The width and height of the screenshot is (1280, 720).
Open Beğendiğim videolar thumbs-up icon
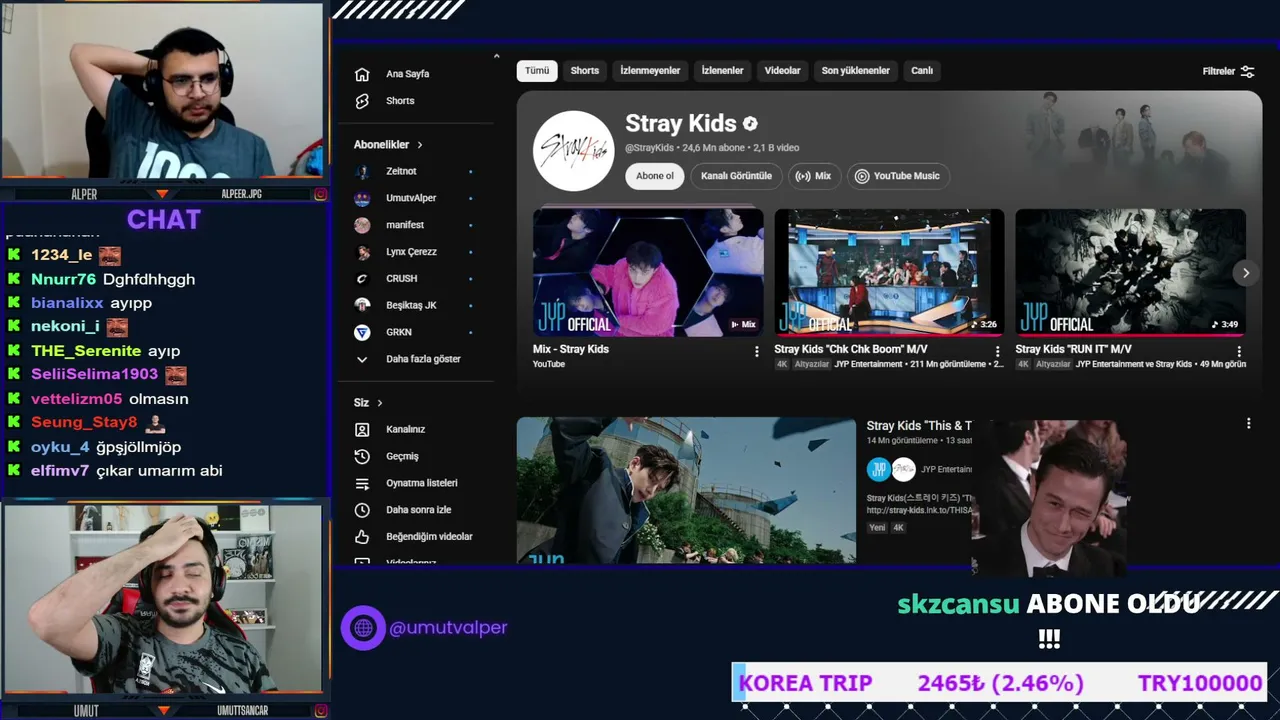(x=362, y=537)
